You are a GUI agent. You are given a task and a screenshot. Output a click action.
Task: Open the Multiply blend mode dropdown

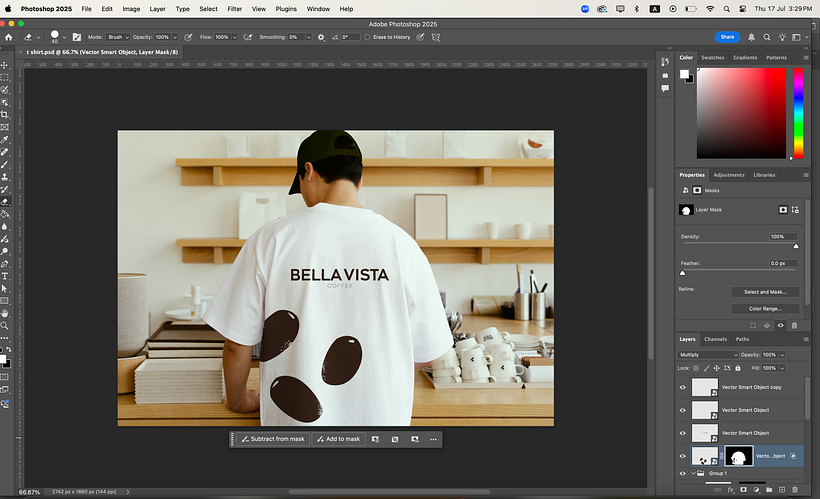point(708,355)
